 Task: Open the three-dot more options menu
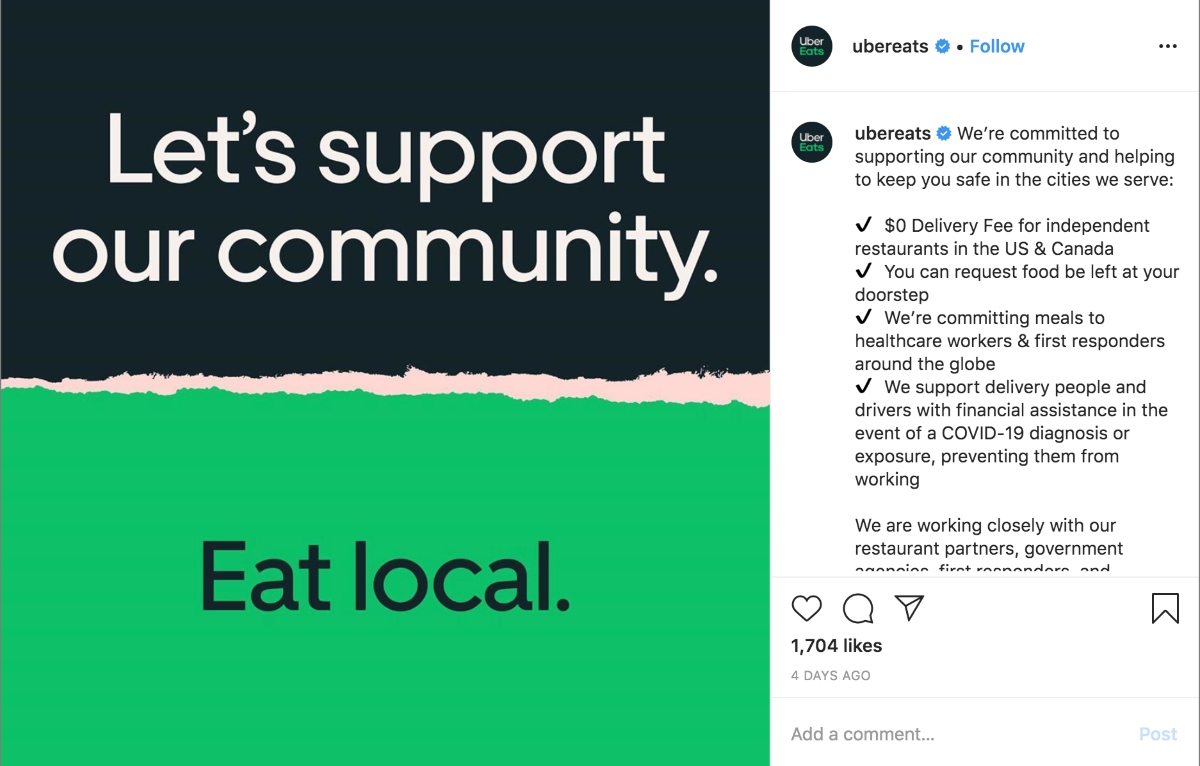(x=1167, y=46)
